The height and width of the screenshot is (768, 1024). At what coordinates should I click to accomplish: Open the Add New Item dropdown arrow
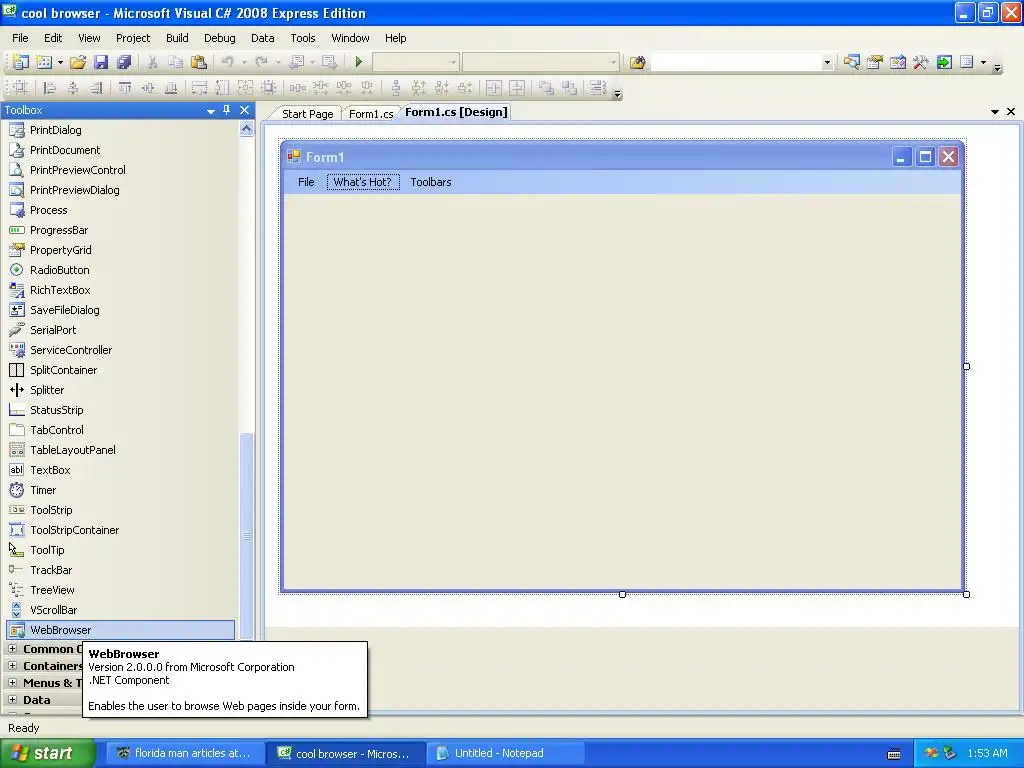60,62
